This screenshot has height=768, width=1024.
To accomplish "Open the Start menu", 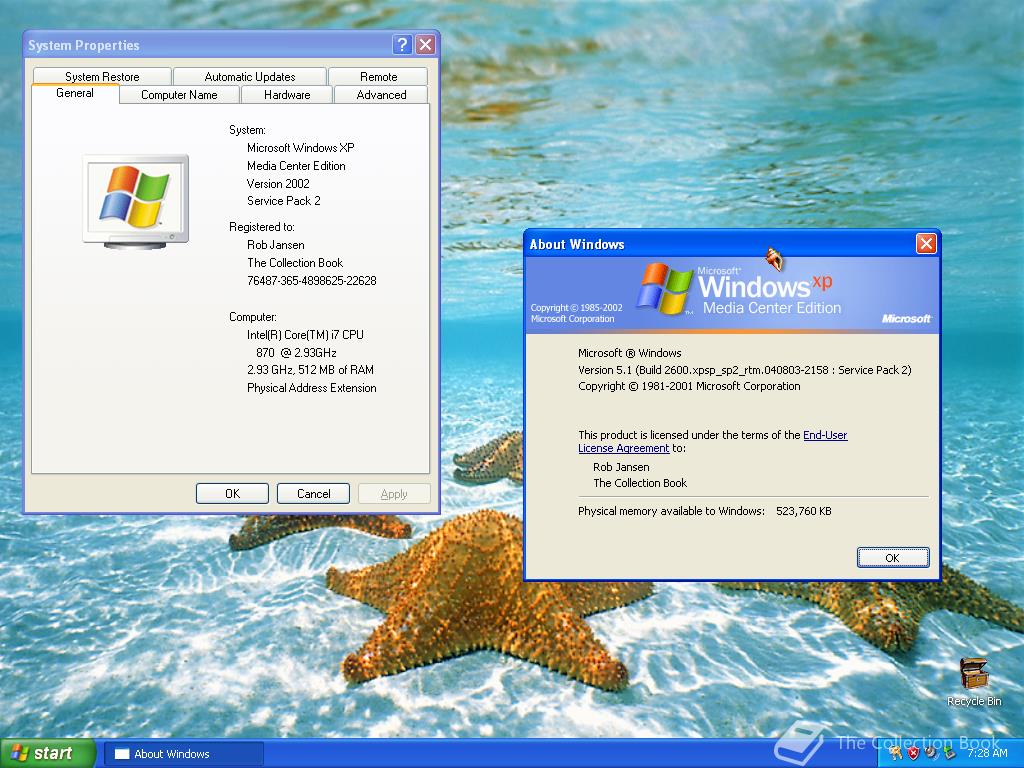I will [48, 753].
